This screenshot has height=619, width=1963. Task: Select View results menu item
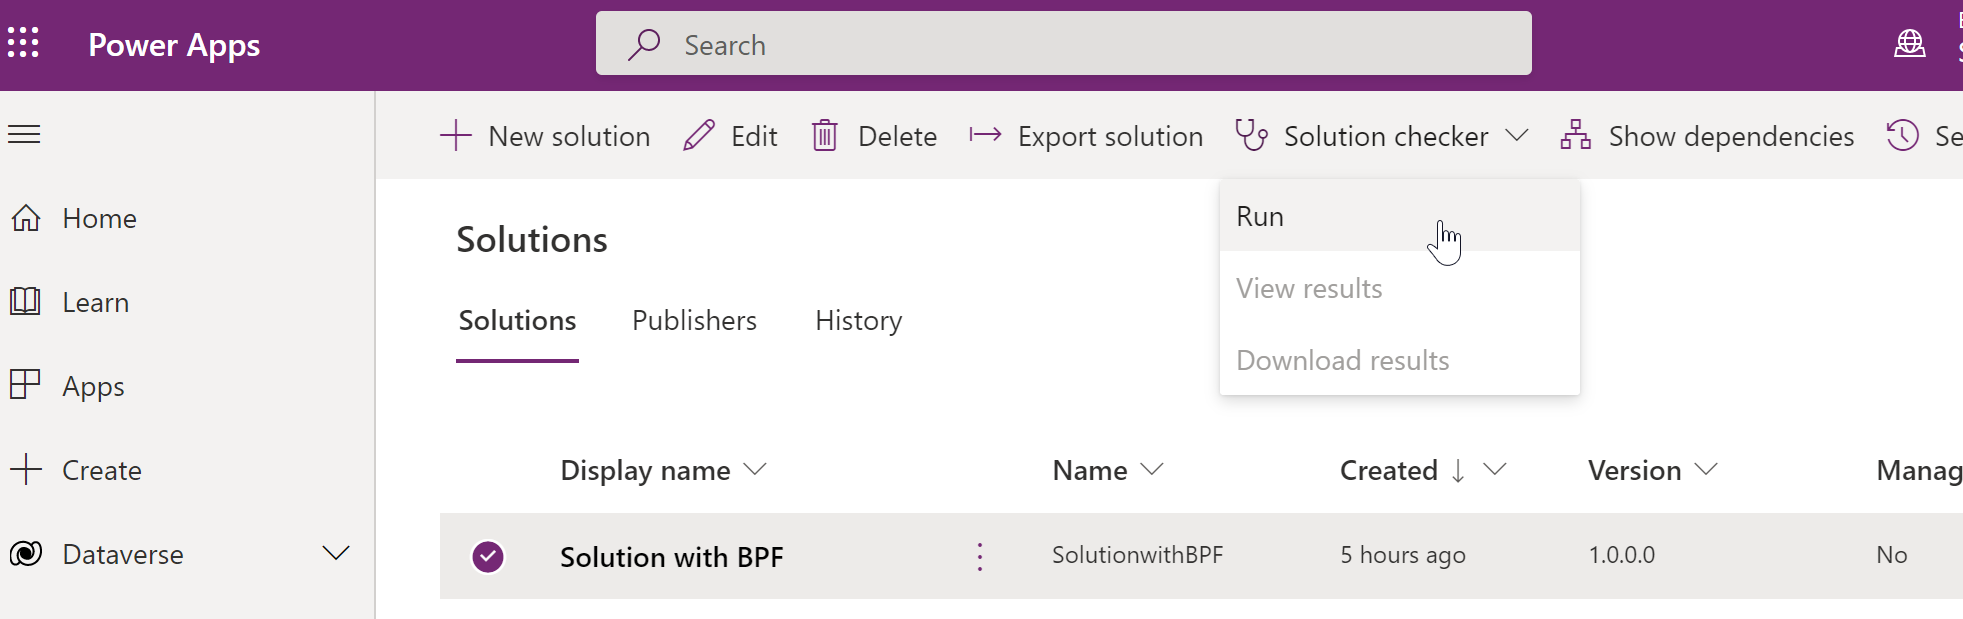tap(1400, 288)
